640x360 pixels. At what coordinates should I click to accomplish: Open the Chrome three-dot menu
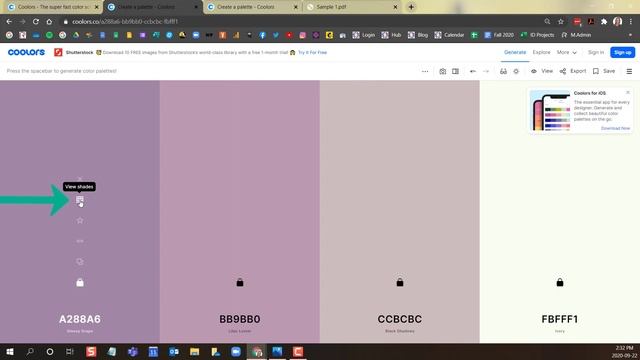coord(631,22)
